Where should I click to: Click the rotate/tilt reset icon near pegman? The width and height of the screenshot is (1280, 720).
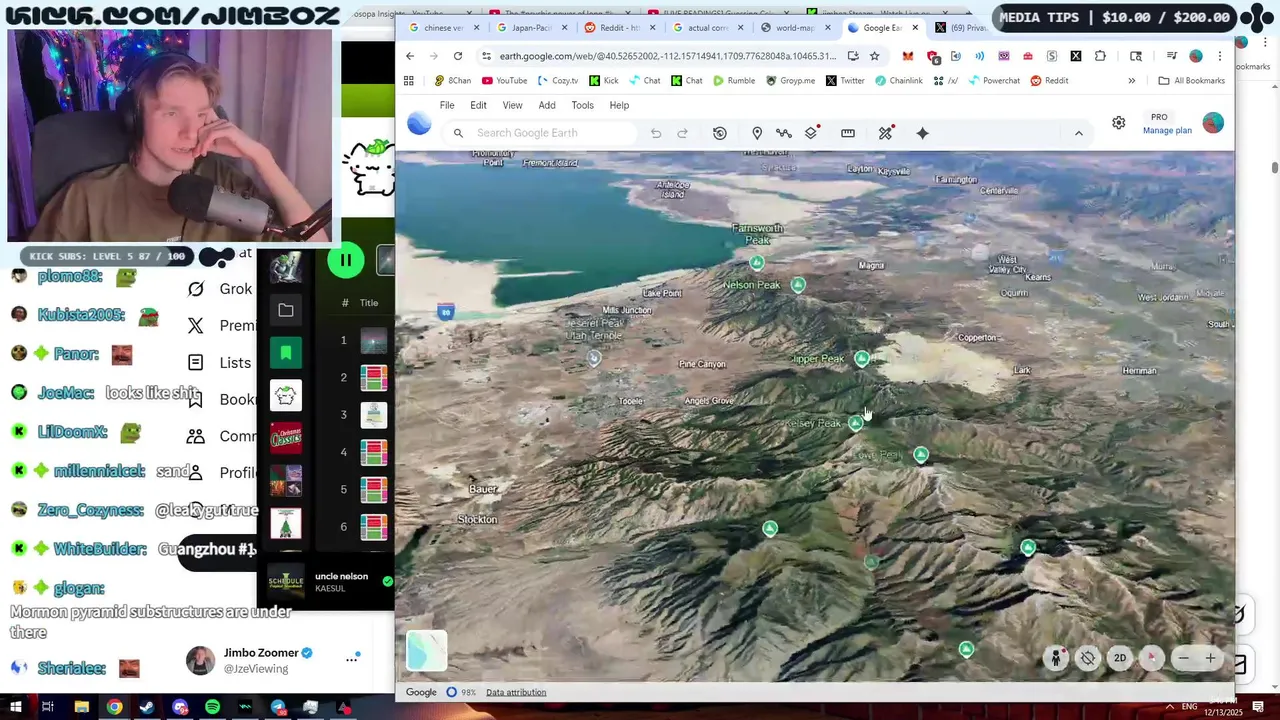pyautogui.click(x=1088, y=658)
